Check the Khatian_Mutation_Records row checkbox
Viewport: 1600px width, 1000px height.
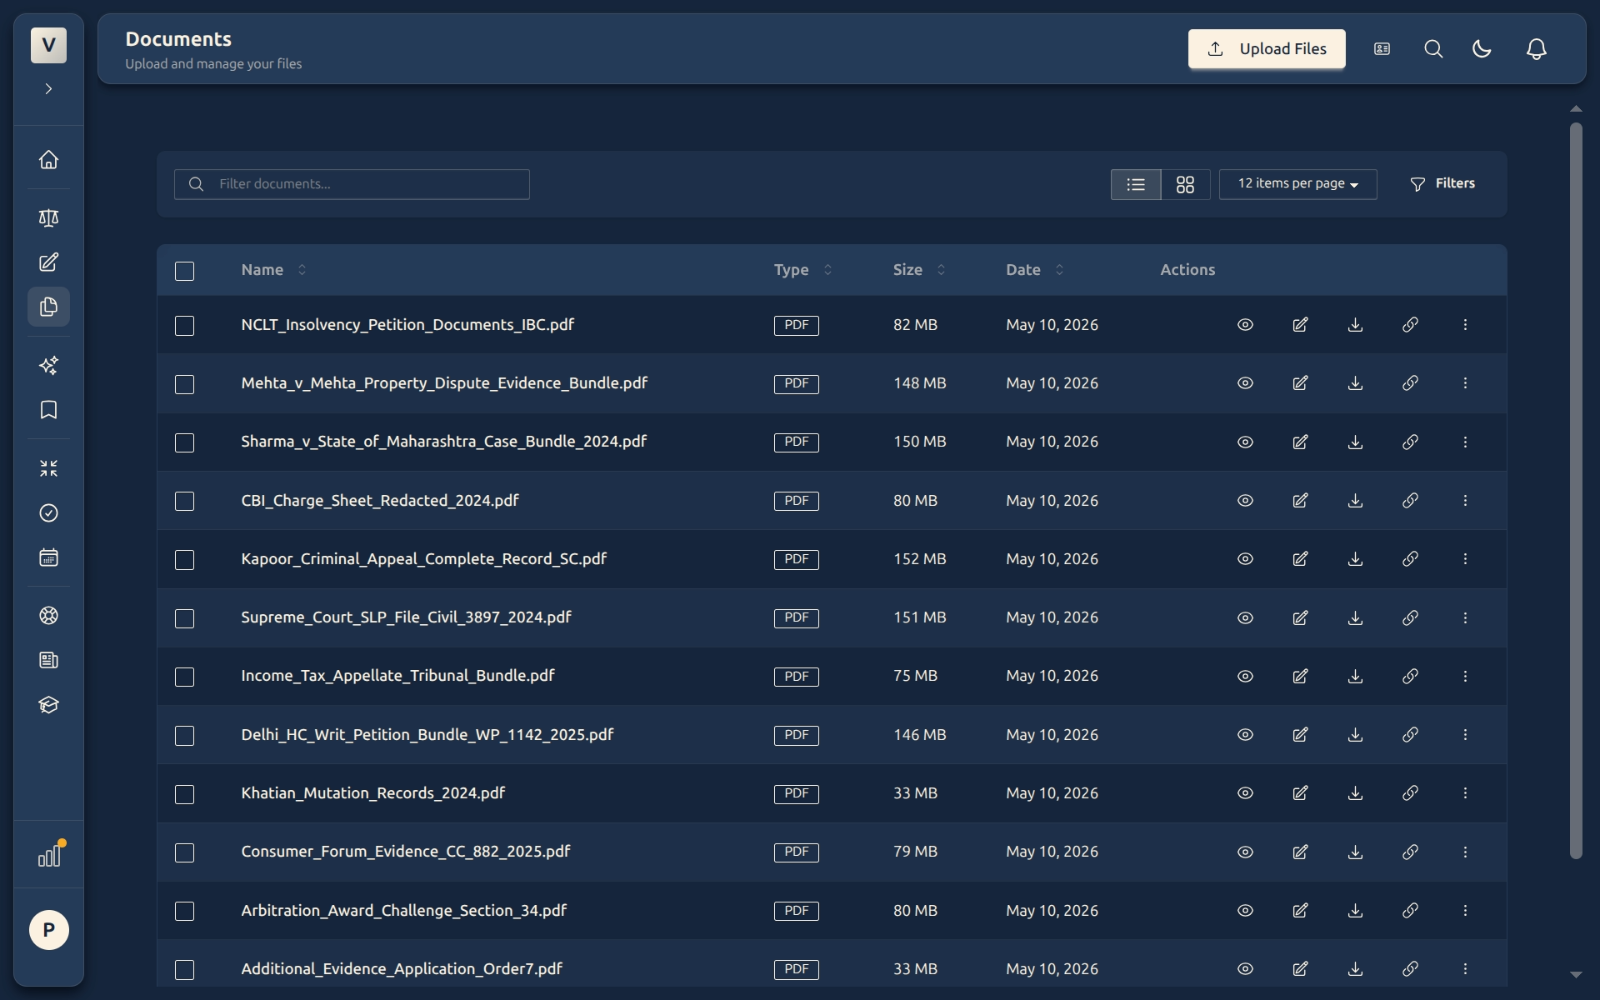(184, 794)
